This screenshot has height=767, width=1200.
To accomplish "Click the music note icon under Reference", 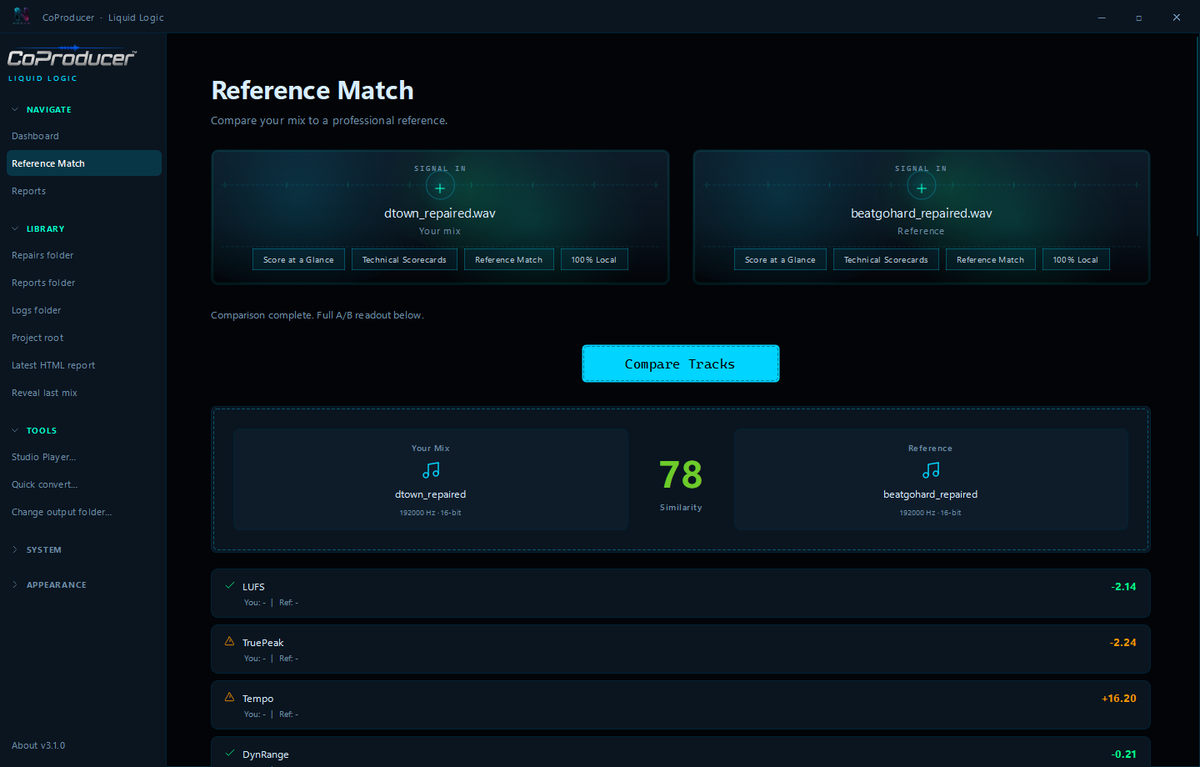I will [x=930, y=470].
